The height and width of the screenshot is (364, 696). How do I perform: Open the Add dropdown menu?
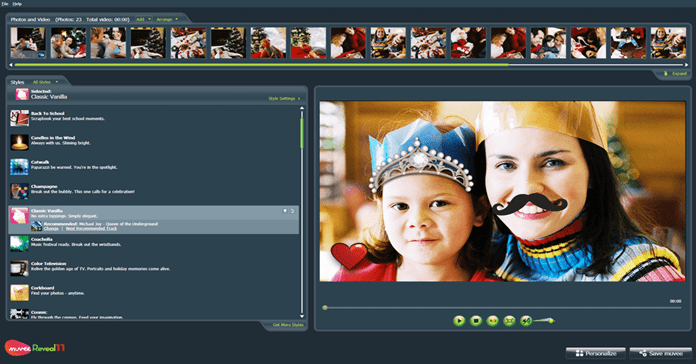[143, 19]
